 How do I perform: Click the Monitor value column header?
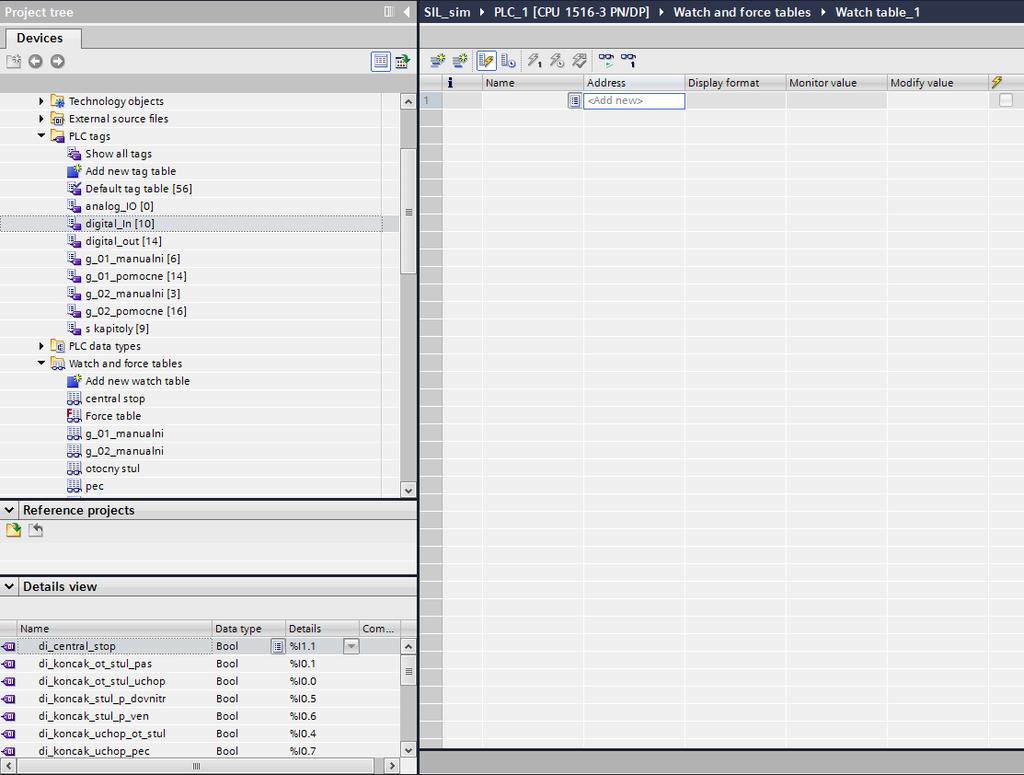click(836, 82)
